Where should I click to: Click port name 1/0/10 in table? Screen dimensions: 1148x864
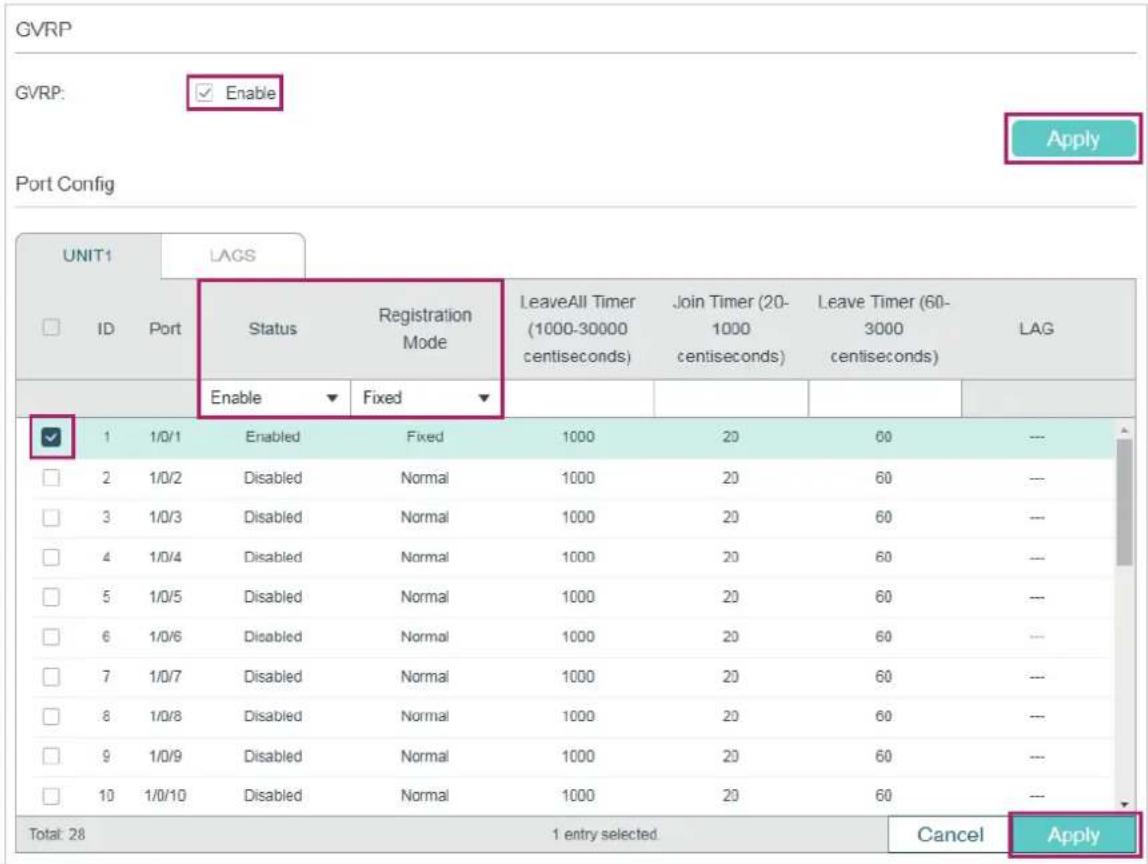(x=165, y=796)
